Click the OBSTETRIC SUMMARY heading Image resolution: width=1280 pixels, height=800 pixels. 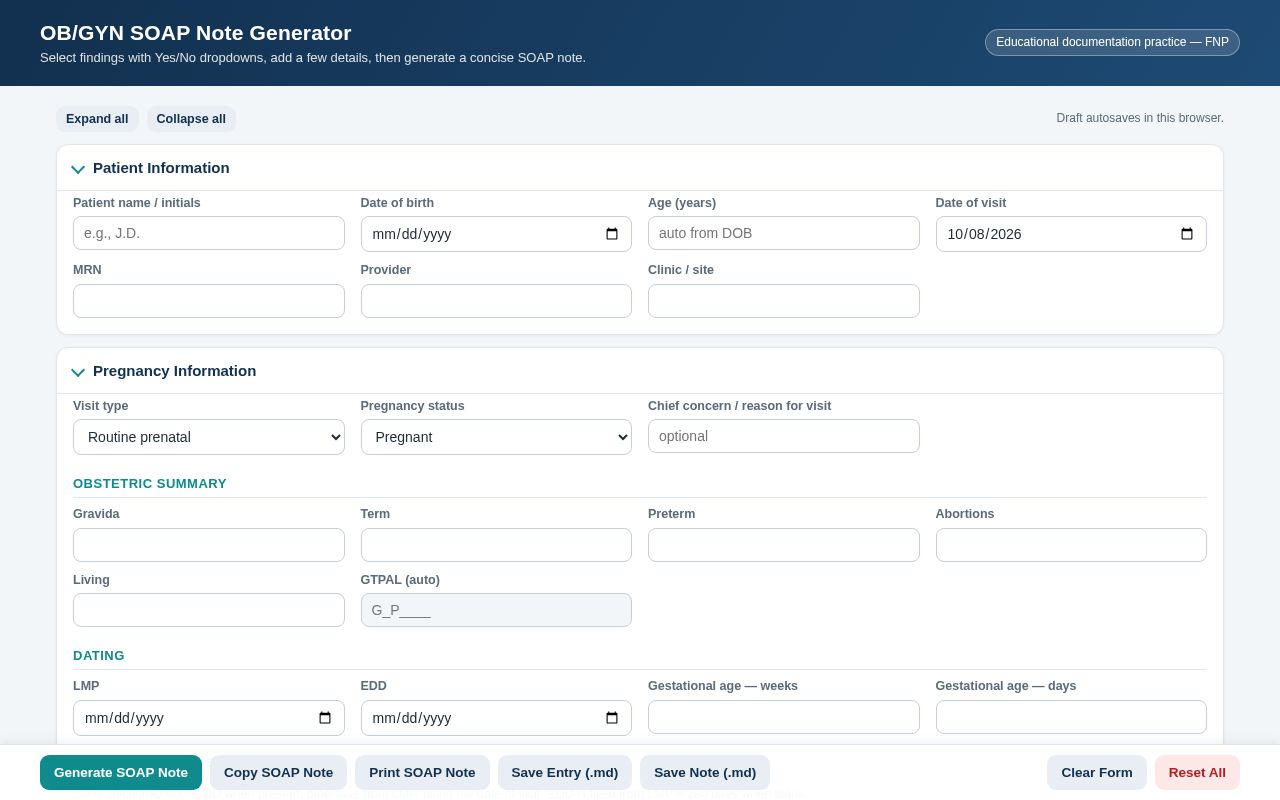(x=150, y=484)
